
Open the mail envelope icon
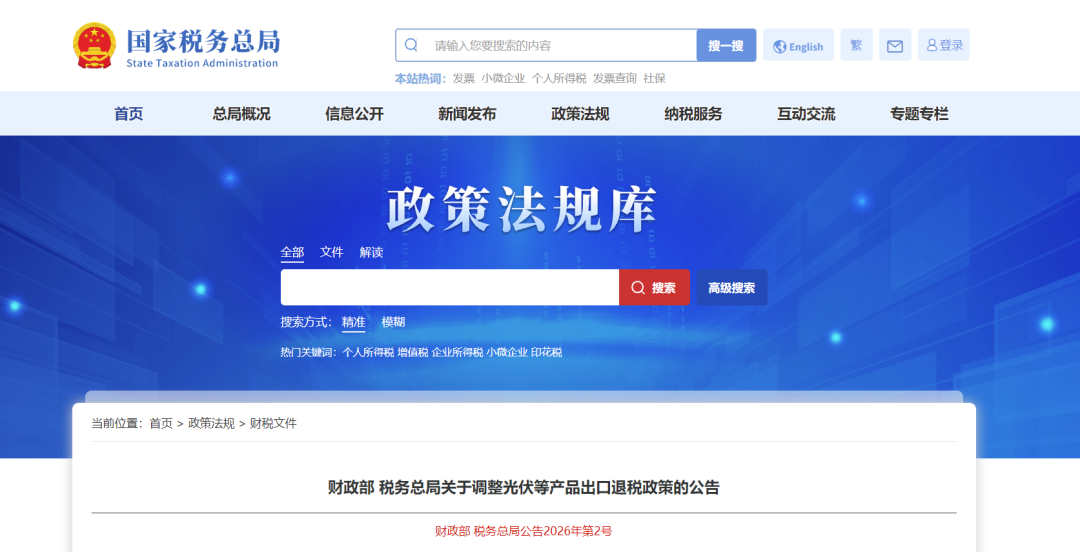coord(895,45)
